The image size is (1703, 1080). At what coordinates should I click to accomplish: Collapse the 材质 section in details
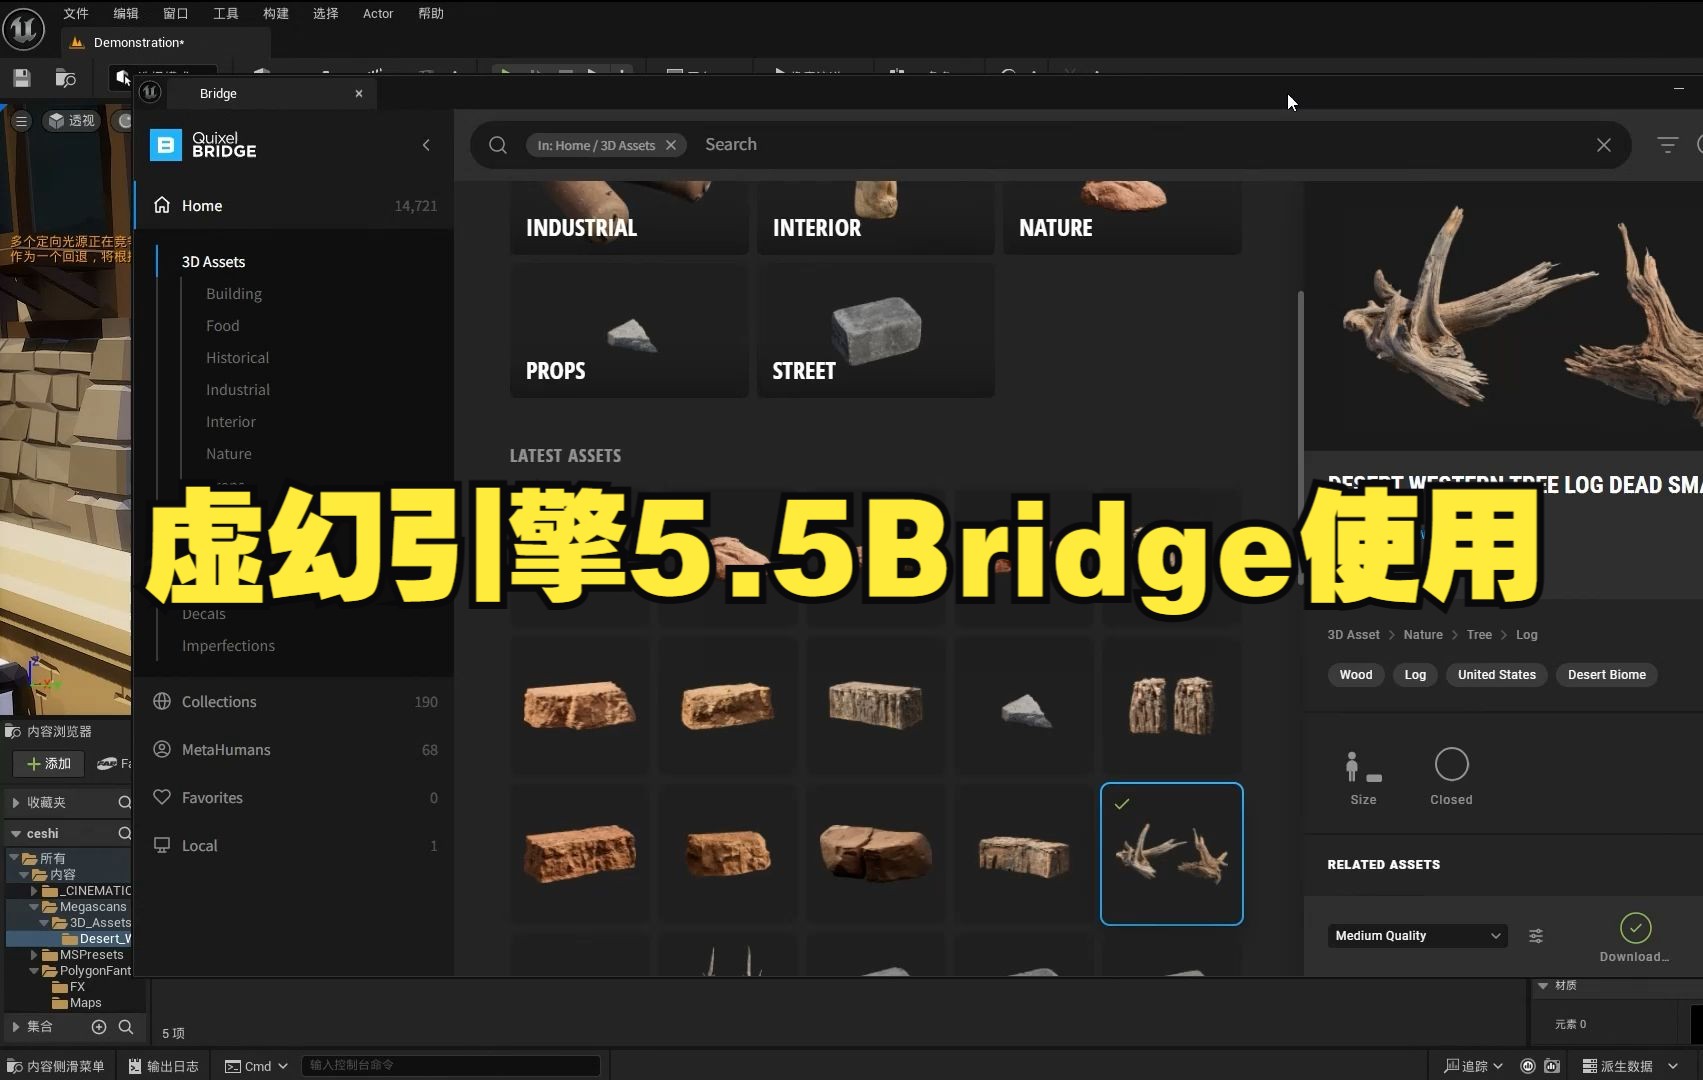point(1543,986)
